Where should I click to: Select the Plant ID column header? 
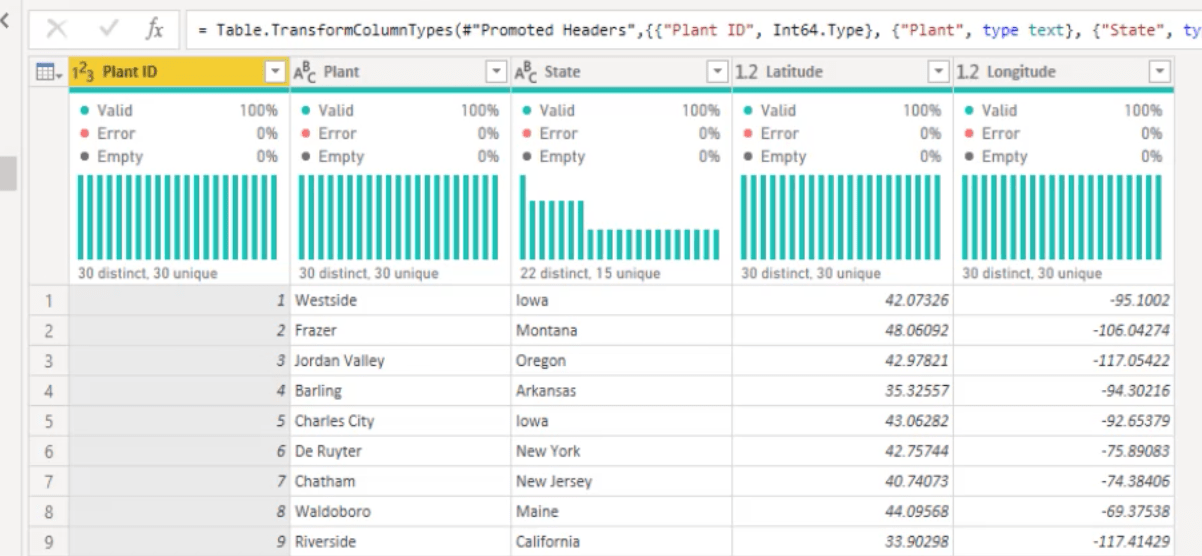[x=179, y=72]
